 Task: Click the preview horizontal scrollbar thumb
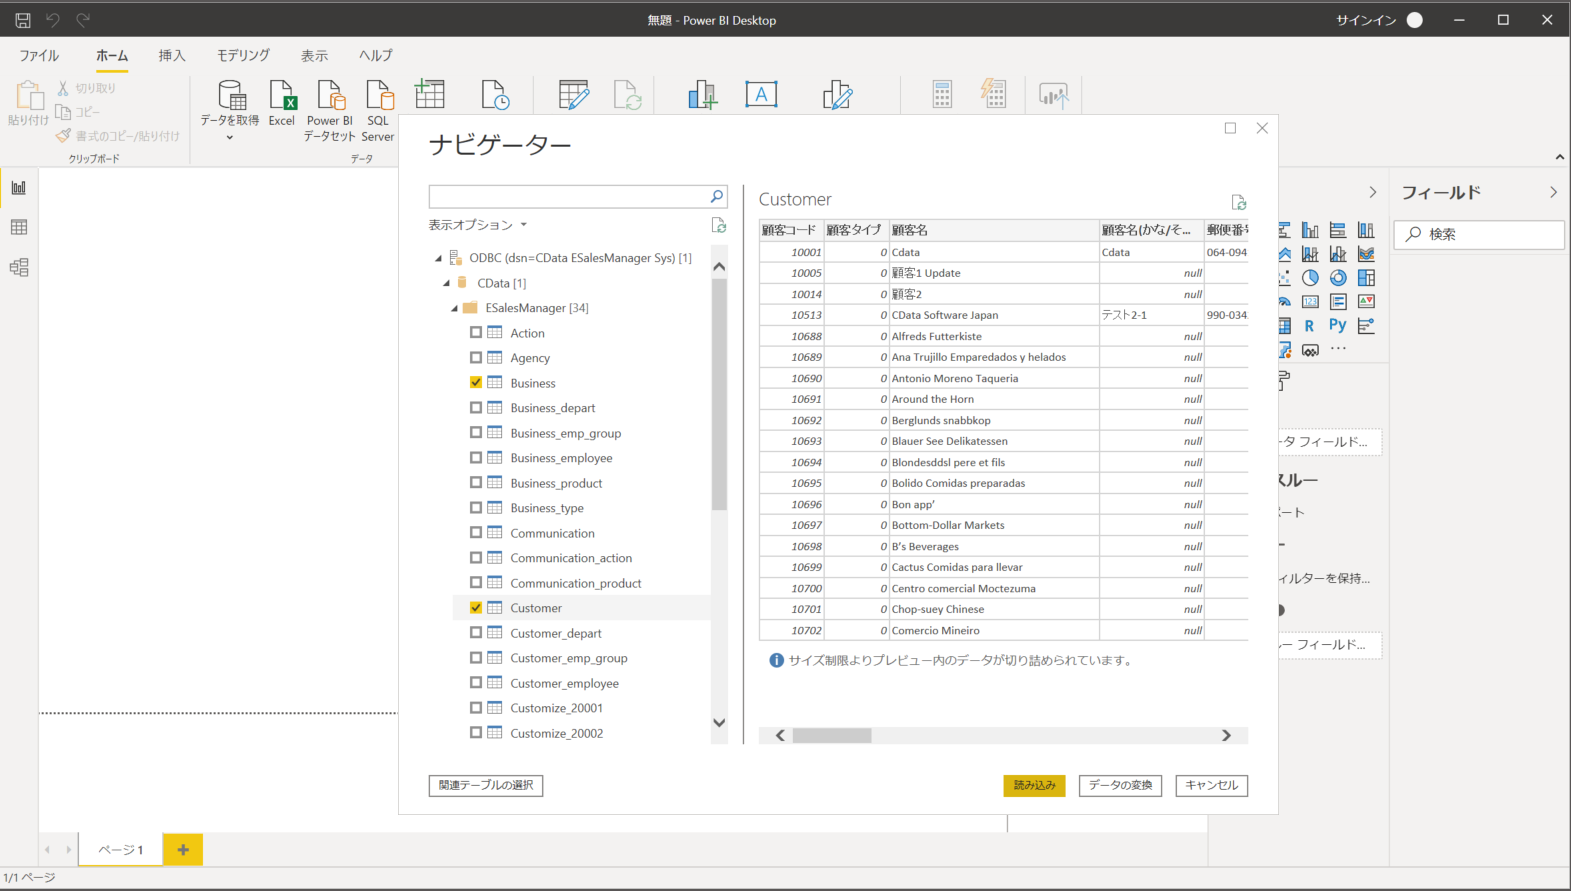(832, 735)
